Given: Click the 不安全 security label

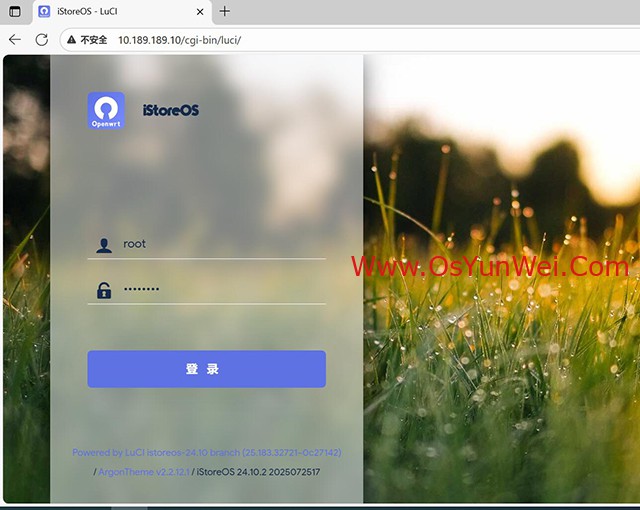Looking at the screenshot, I should [x=93, y=40].
